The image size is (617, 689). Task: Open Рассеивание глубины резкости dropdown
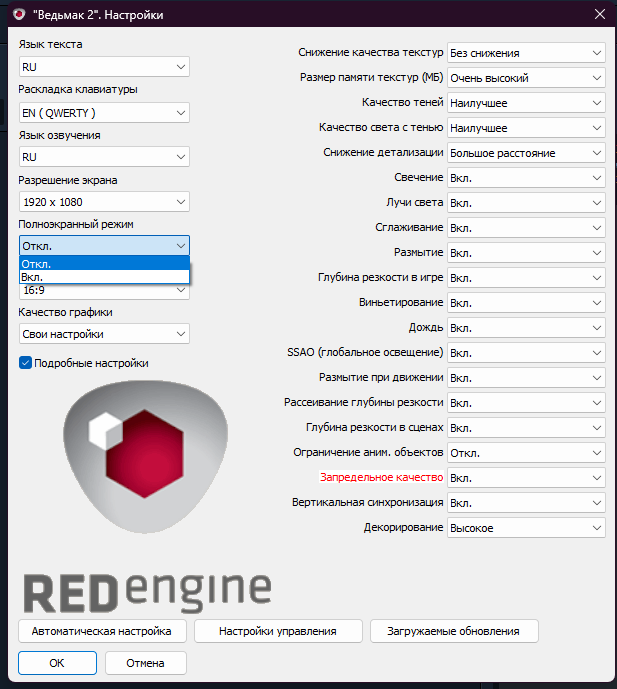tap(526, 403)
